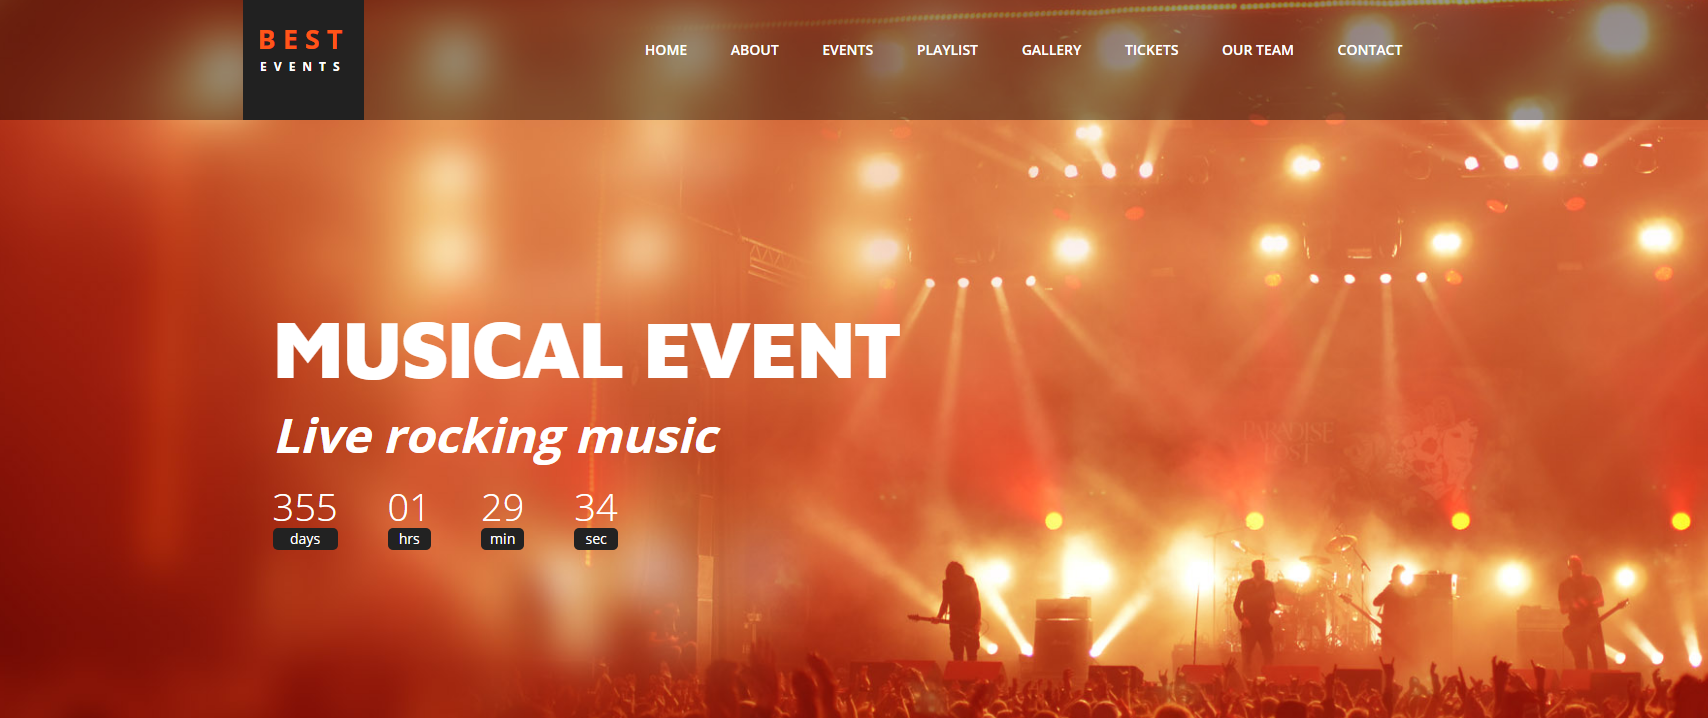Select the hrs countdown badge

pos(409,539)
